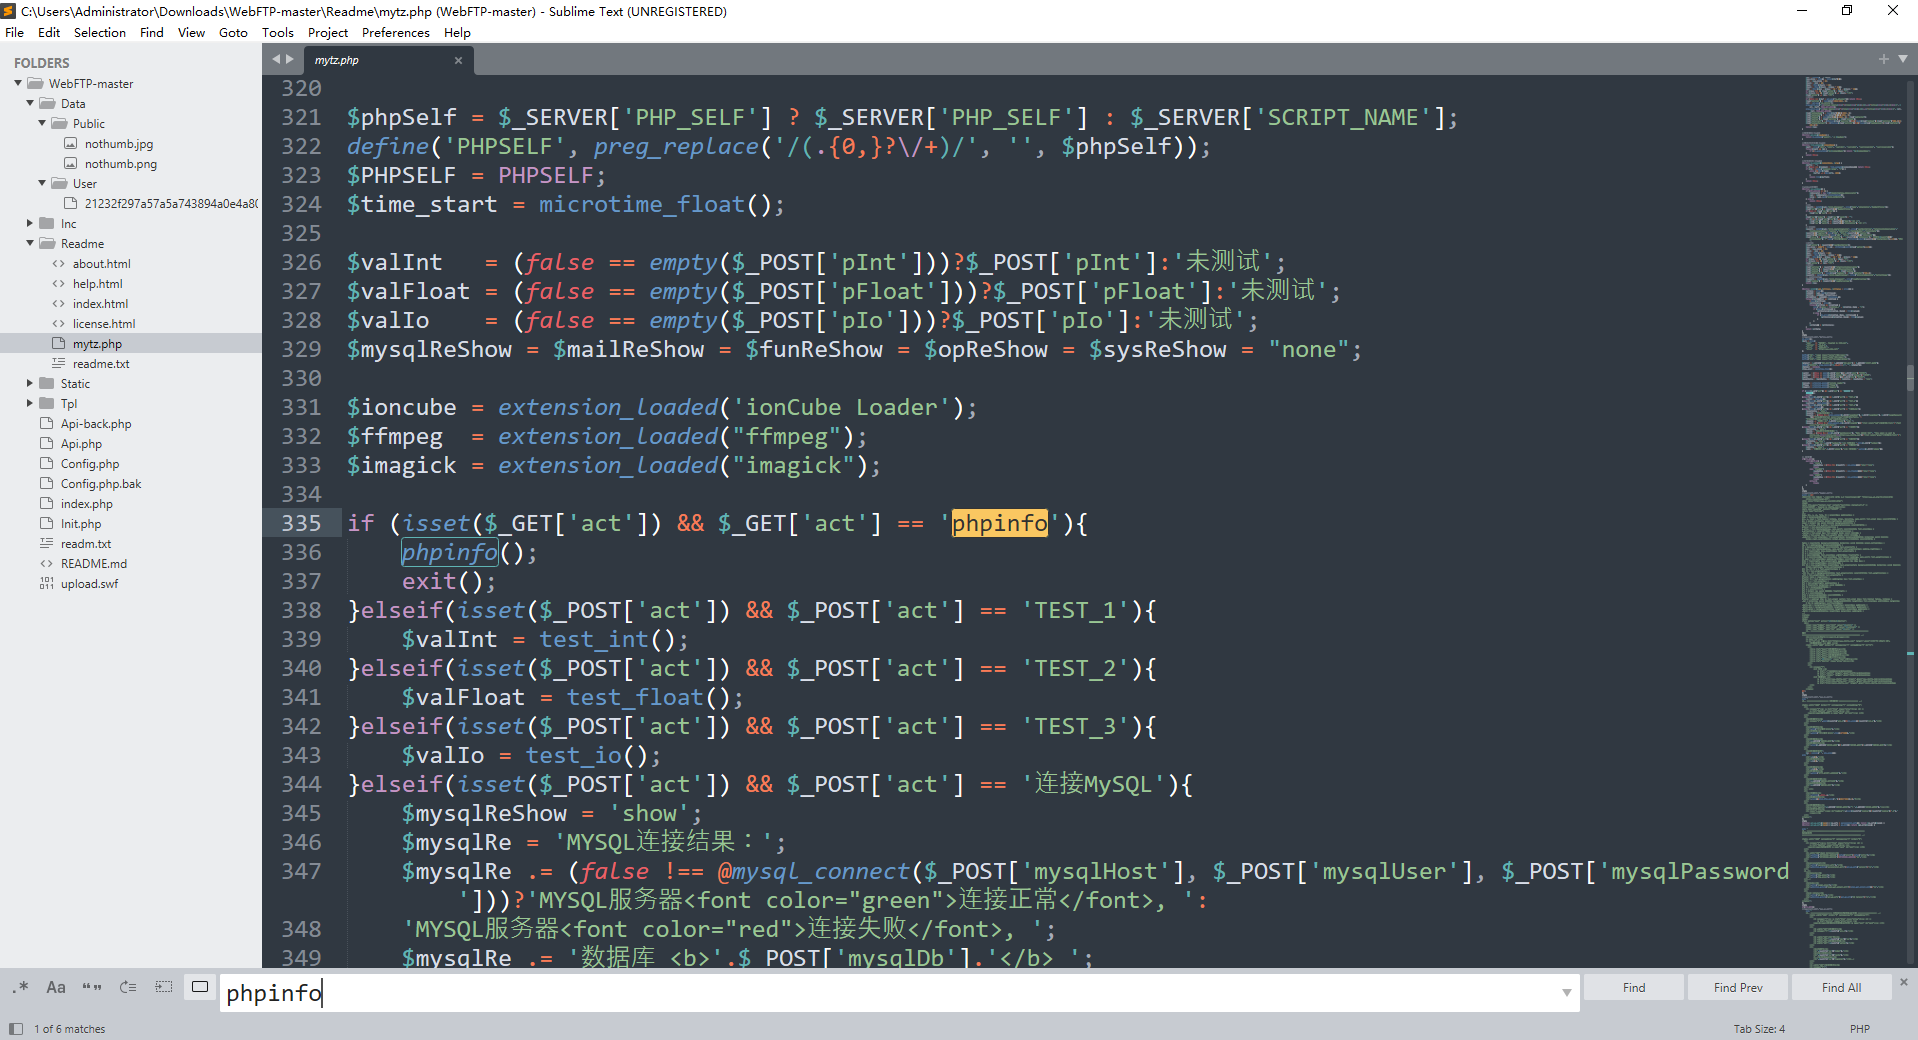
Task: Go to previous tab arrow
Action: 277,59
